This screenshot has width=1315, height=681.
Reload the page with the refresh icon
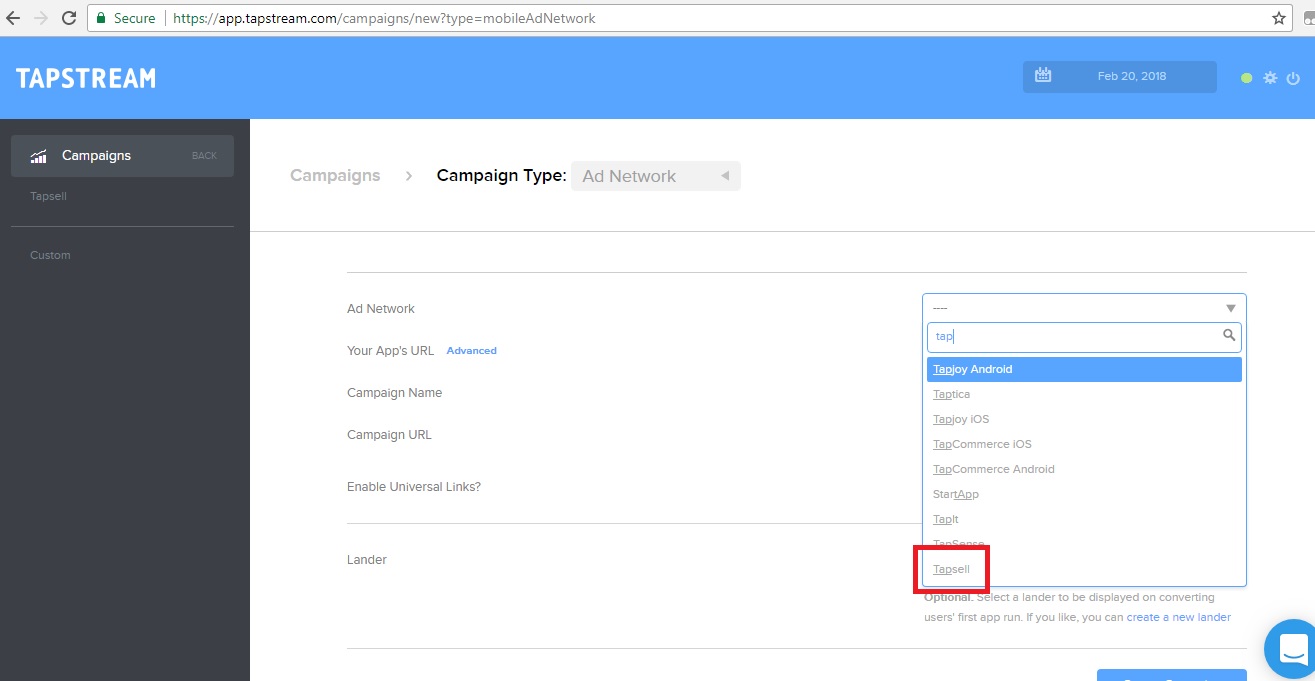[69, 18]
